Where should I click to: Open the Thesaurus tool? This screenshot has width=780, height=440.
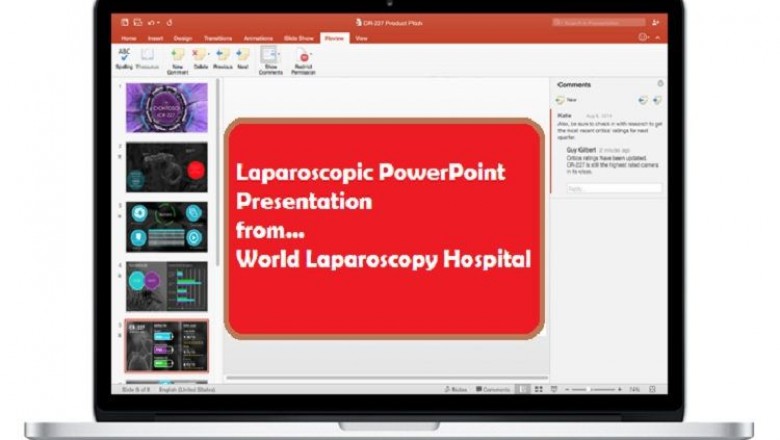tap(147, 59)
